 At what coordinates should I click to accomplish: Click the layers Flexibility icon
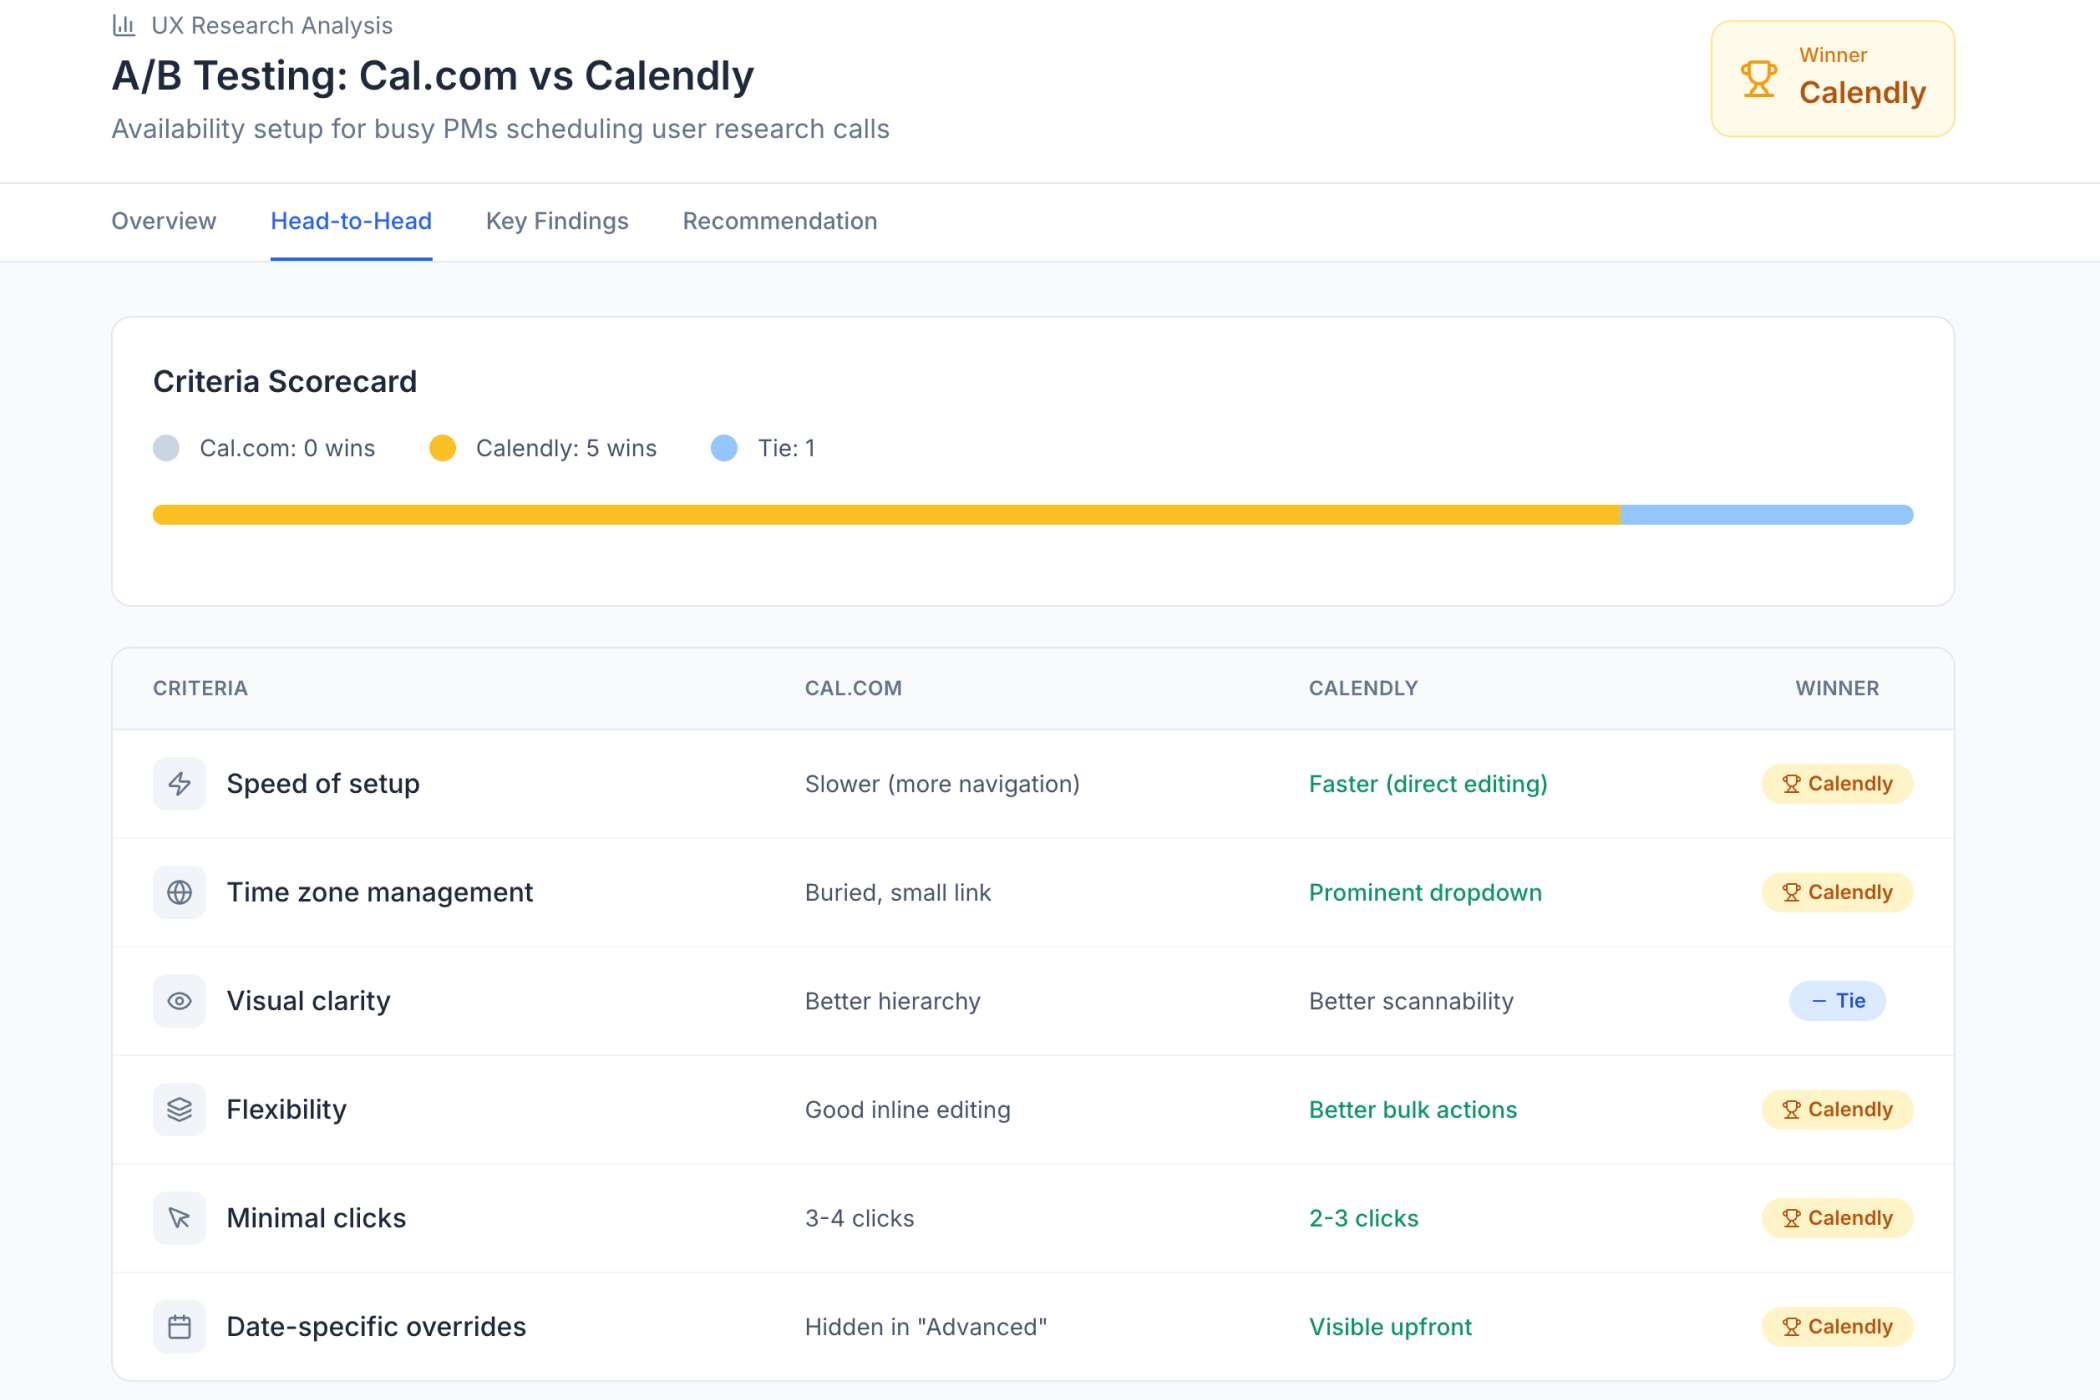coord(179,1110)
